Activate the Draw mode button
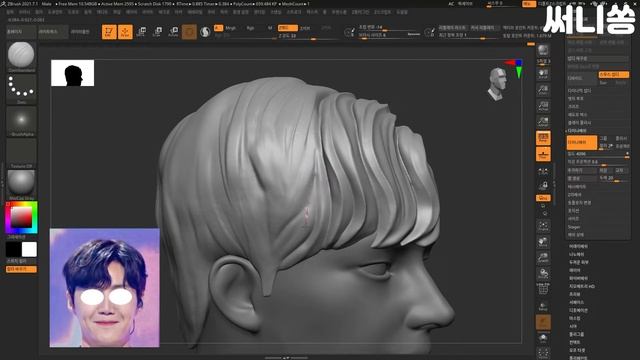The height and width of the screenshot is (360, 640). coord(125,31)
